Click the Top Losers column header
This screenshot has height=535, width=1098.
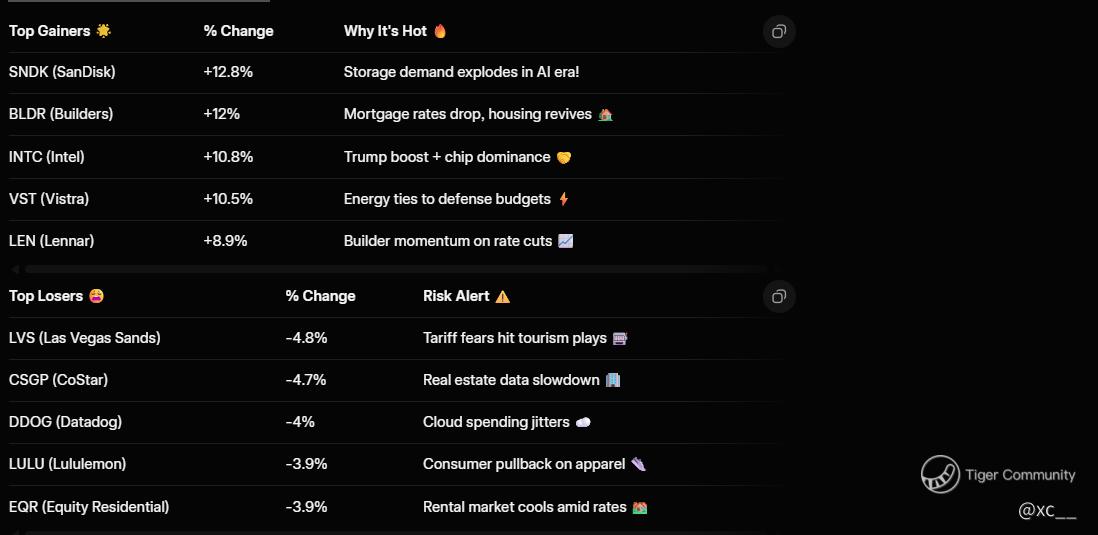click(x=46, y=296)
